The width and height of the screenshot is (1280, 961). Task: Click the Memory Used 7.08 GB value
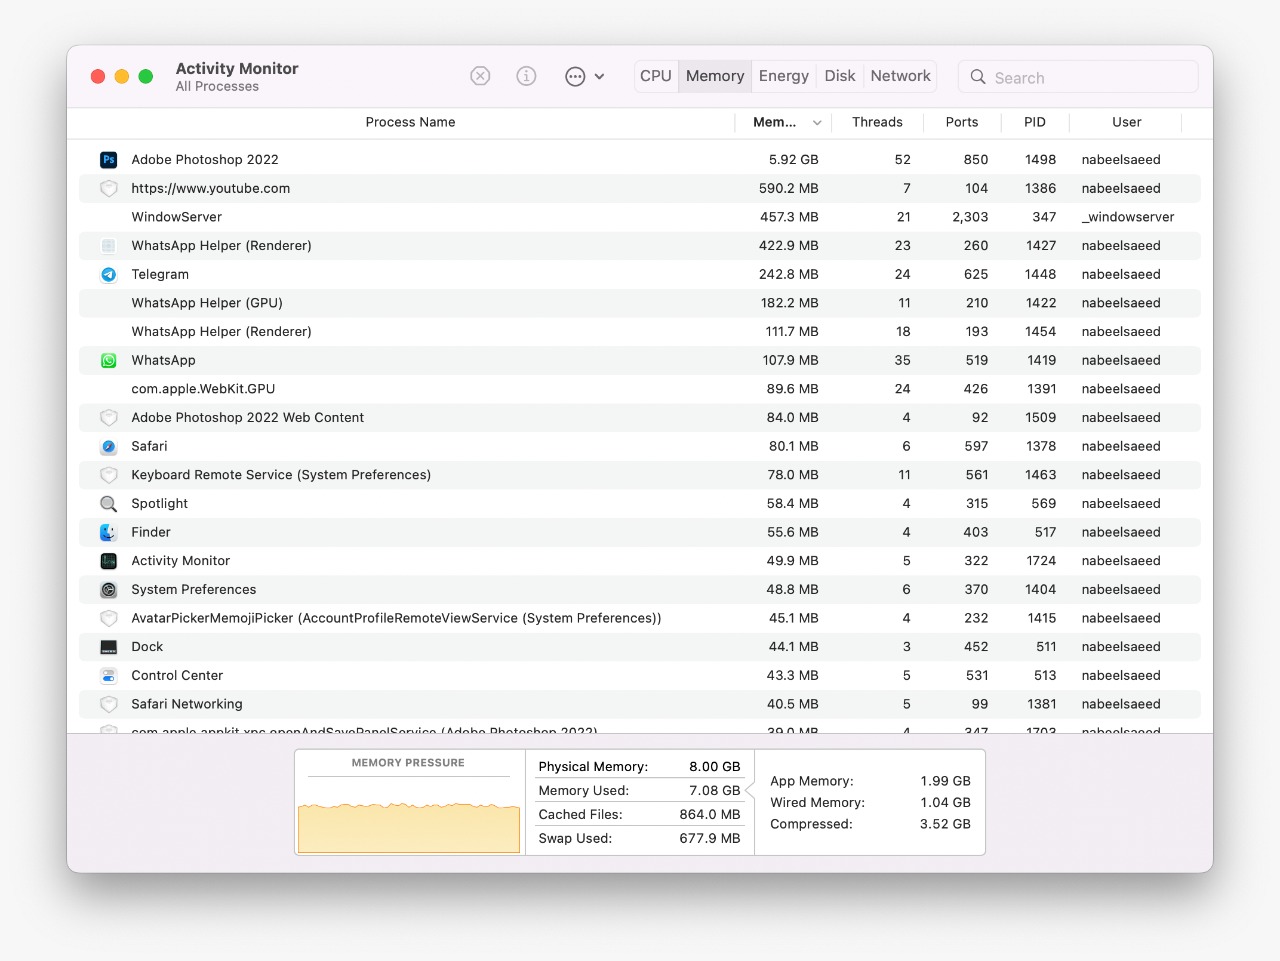point(715,791)
